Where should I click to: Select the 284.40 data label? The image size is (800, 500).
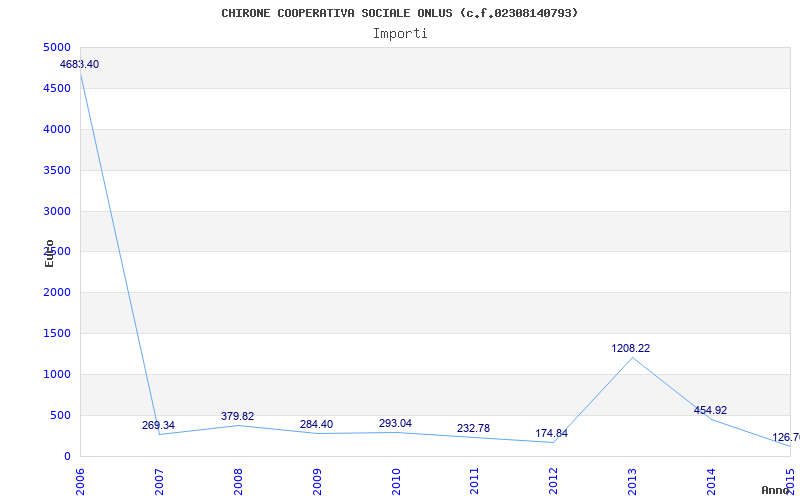pyautogui.click(x=316, y=424)
